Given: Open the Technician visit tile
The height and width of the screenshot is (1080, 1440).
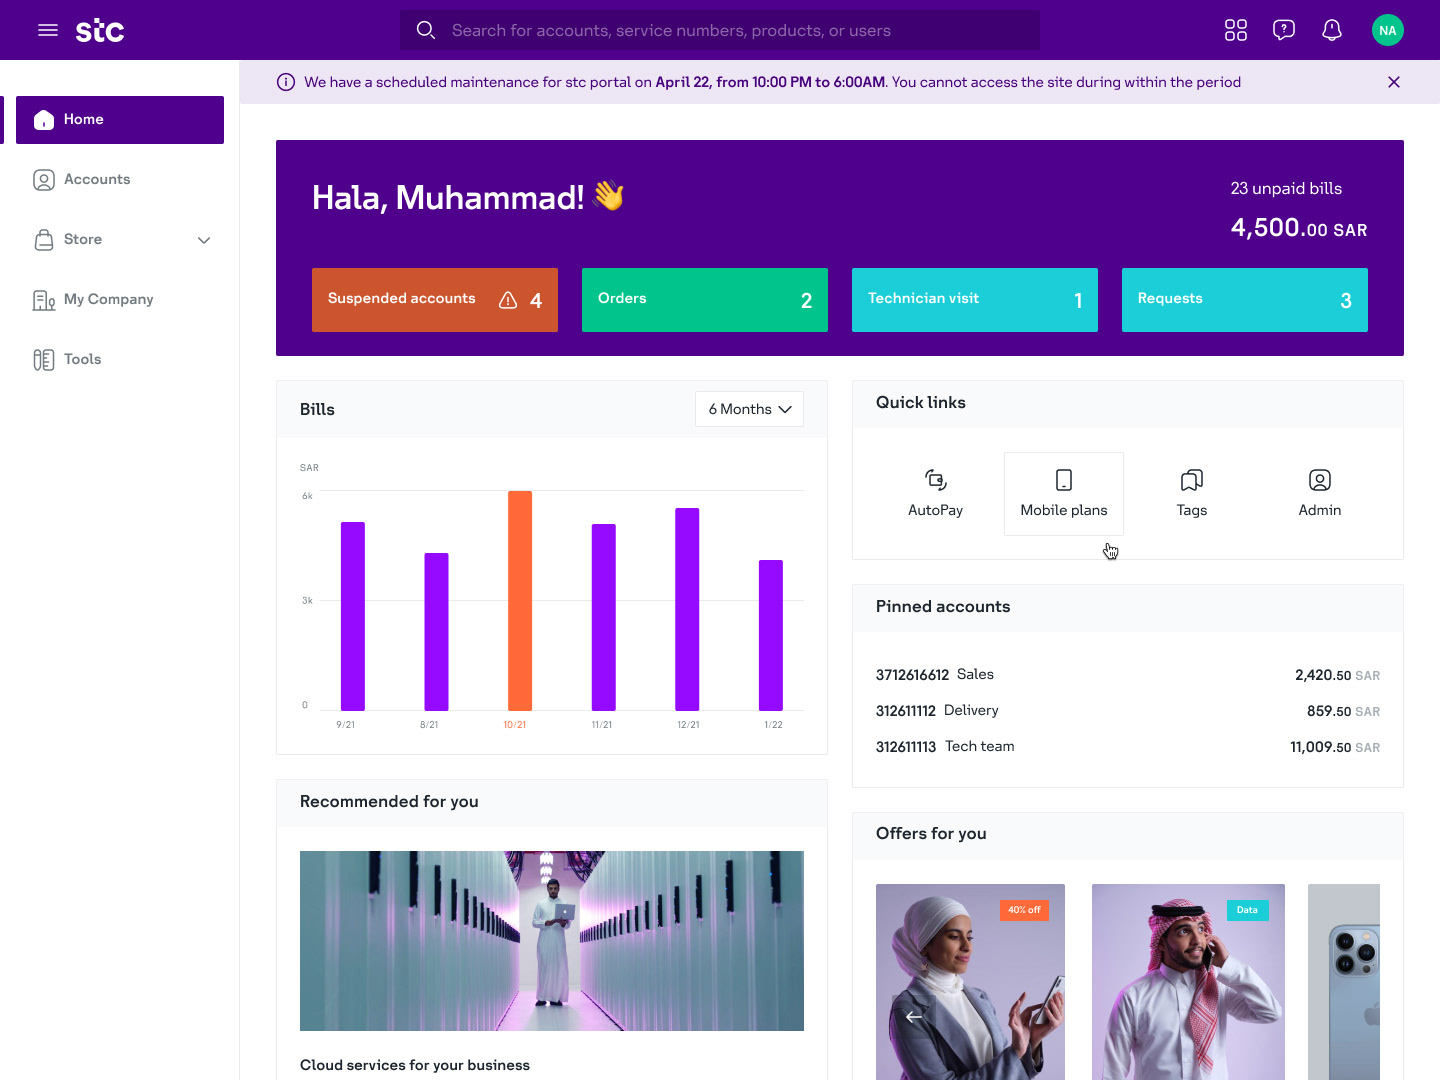Looking at the screenshot, I should click(975, 300).
